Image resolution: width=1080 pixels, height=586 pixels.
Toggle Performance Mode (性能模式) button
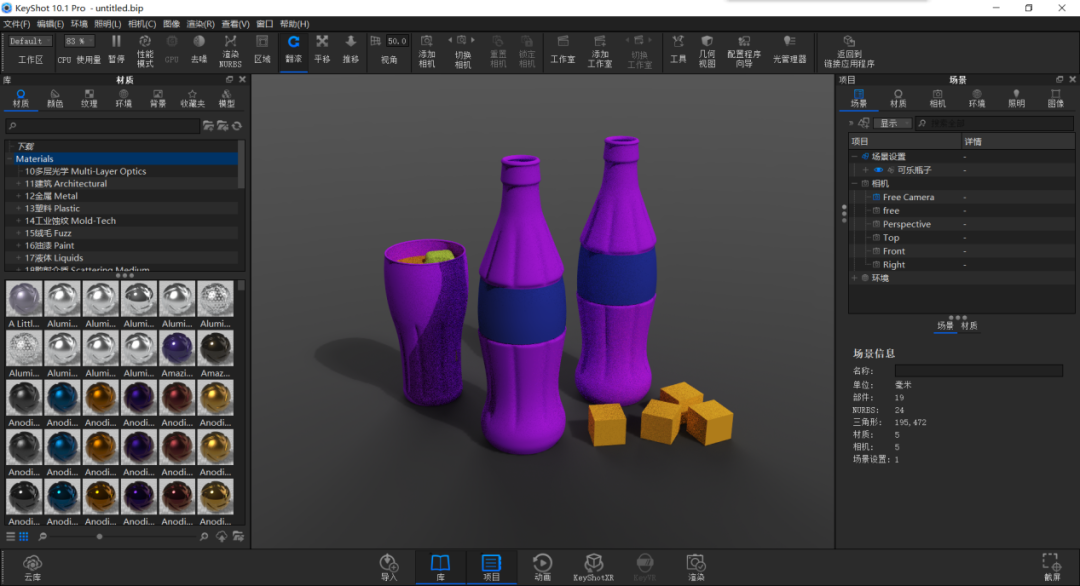coord(145,51)
